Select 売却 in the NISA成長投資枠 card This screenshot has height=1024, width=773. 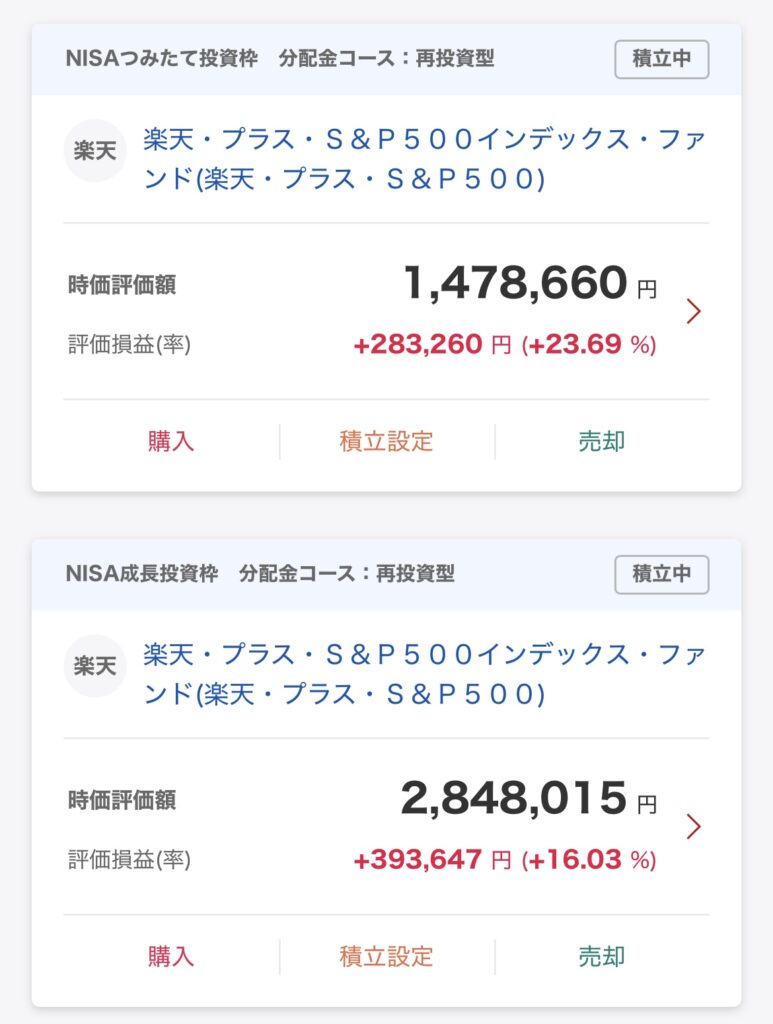[x=601, y=956]
